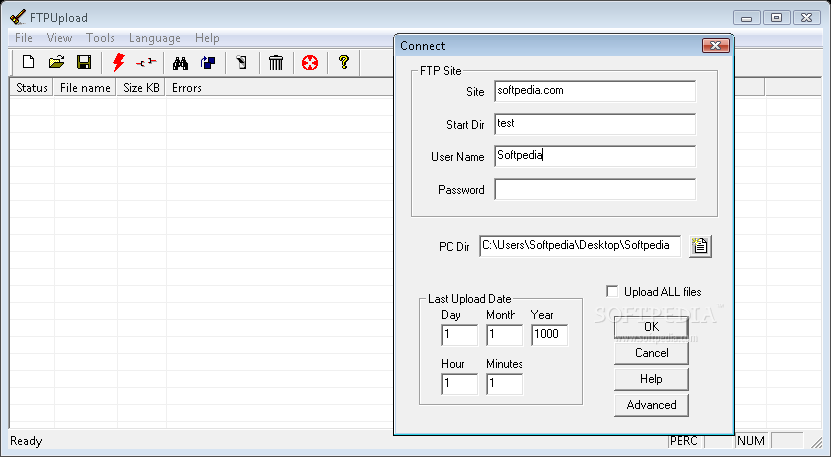Click the binoculars find icon

181,63
